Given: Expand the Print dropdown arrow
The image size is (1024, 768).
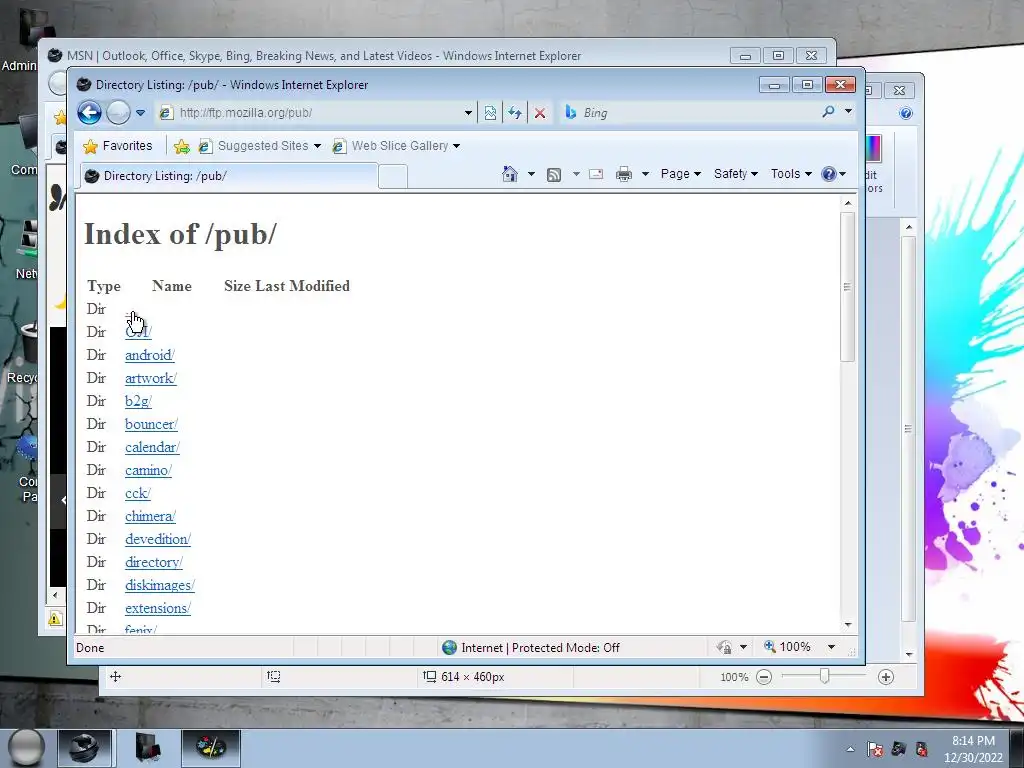Looking at the screenshot, I should [645, 174].
